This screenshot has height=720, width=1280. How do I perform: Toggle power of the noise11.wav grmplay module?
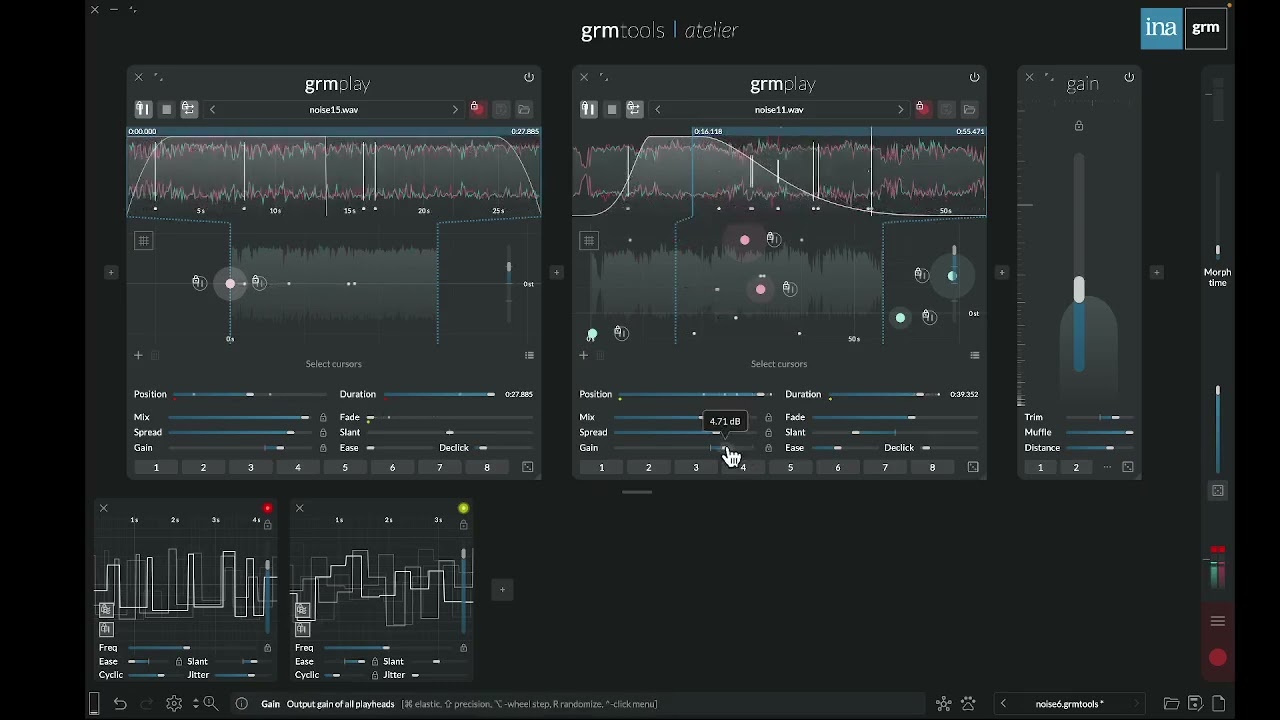click(975, 77)
